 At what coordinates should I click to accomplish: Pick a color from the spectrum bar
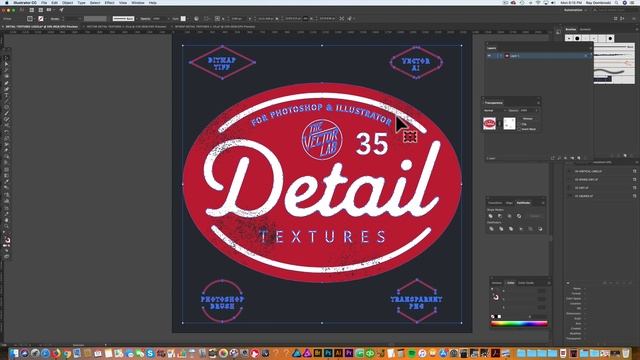pos(519,324)
